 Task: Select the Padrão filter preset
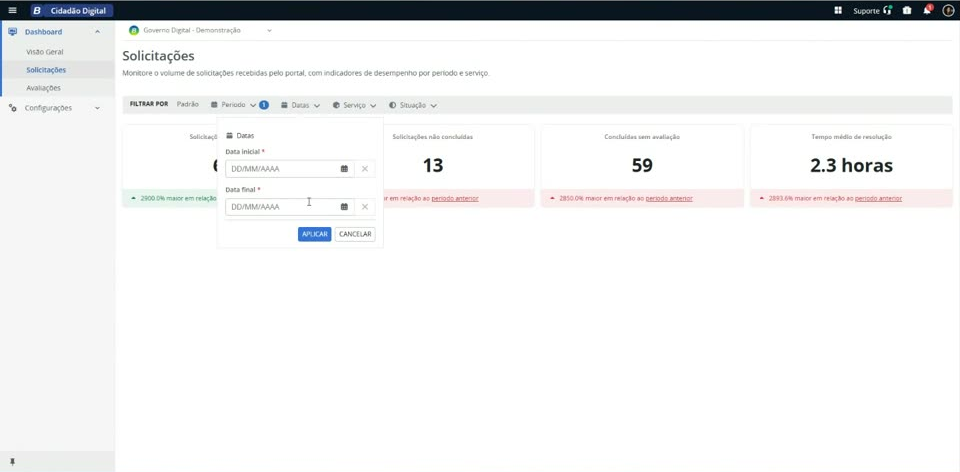point(187,105)
